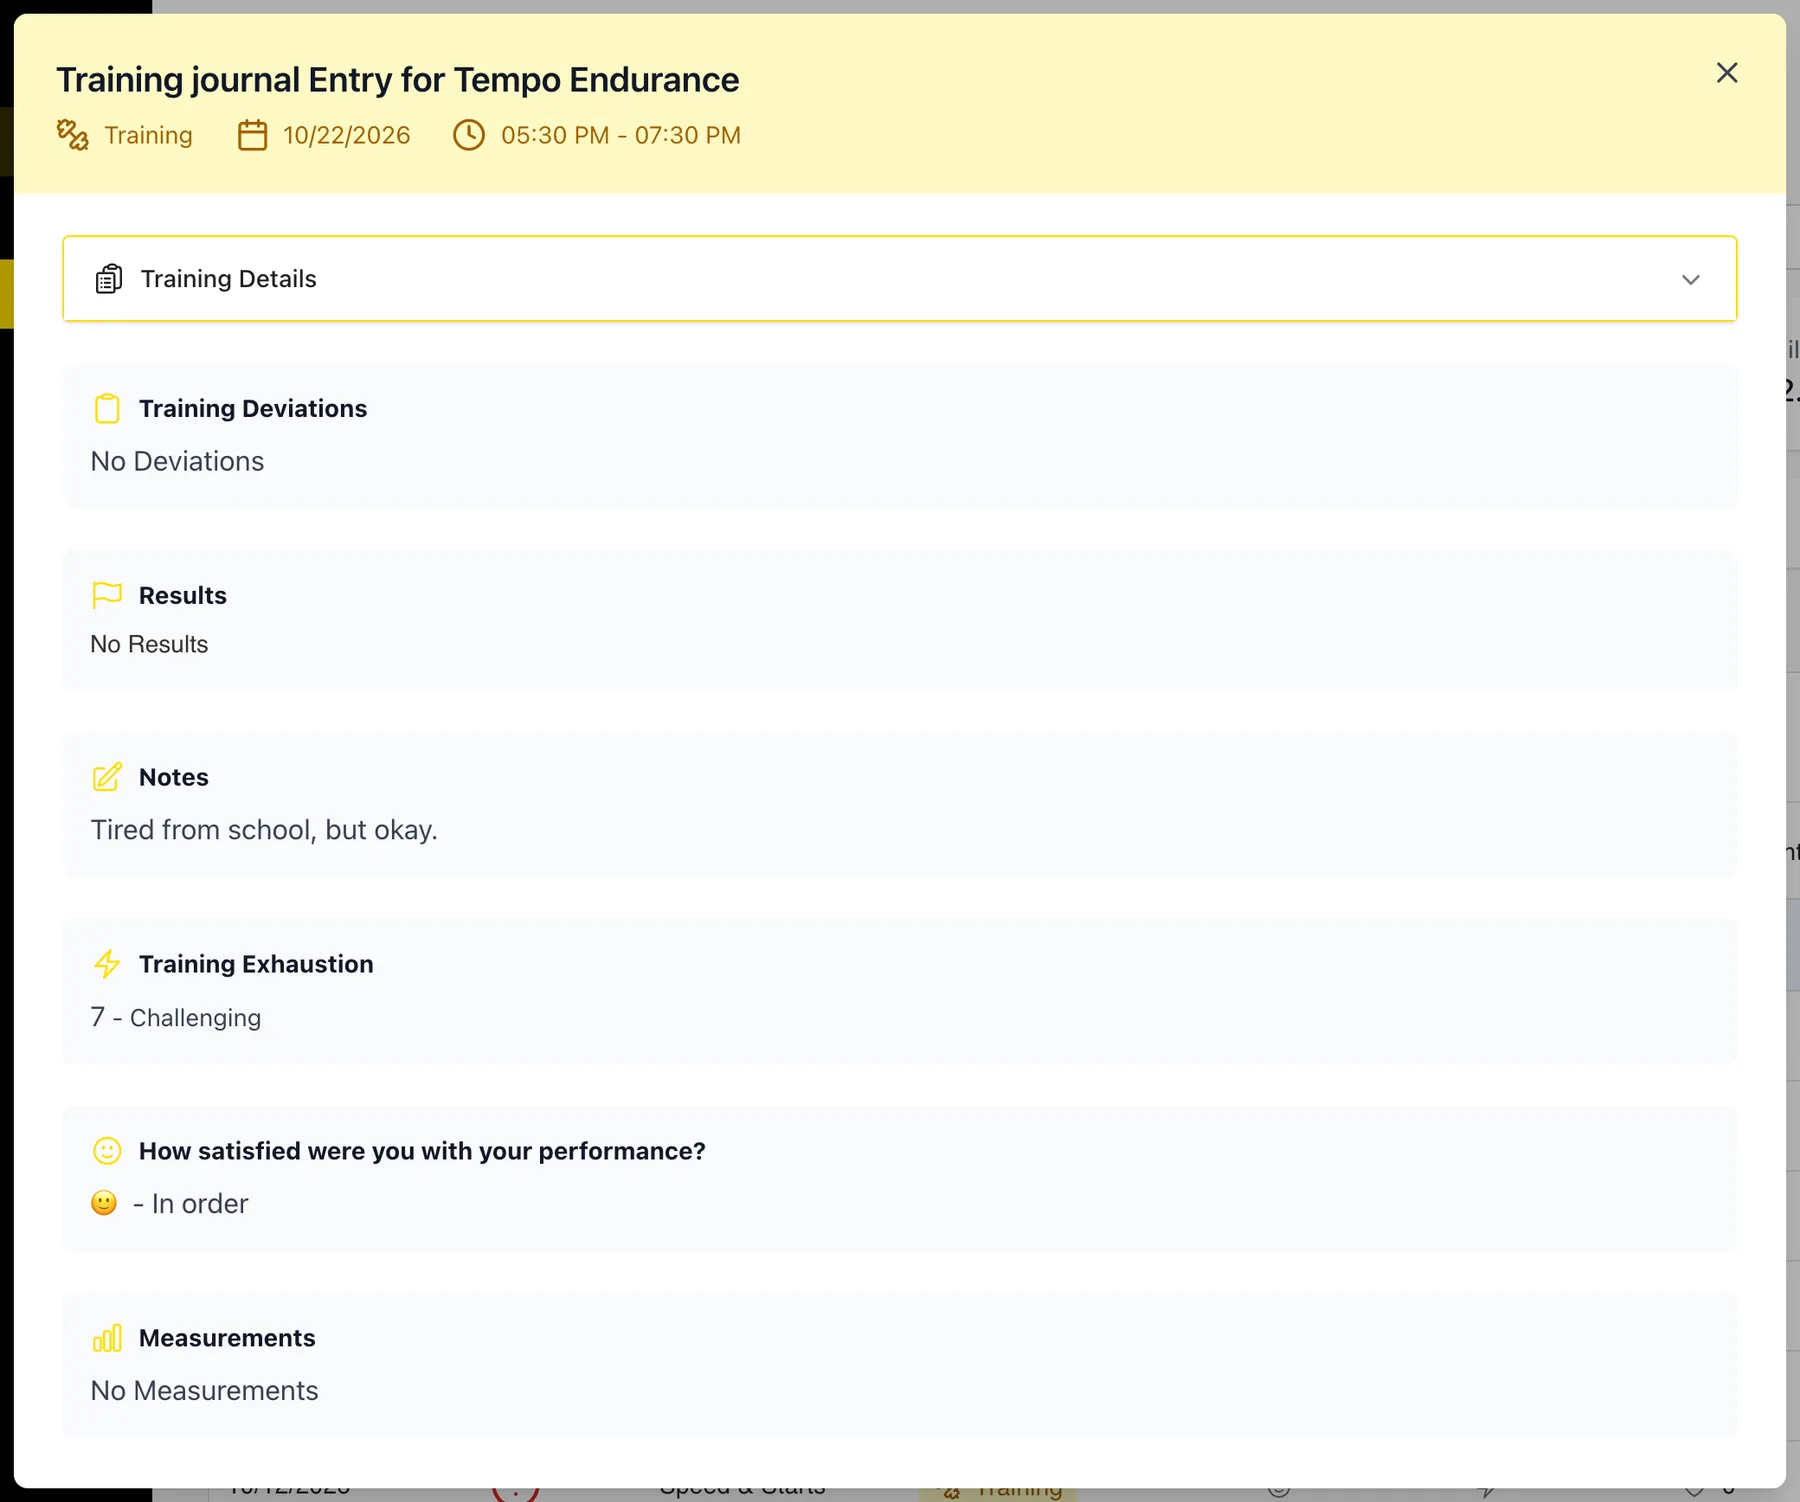Click the Notes pencil edit icon
This screenshot has width=1800, height=1502.
click(x=107, y=777)
